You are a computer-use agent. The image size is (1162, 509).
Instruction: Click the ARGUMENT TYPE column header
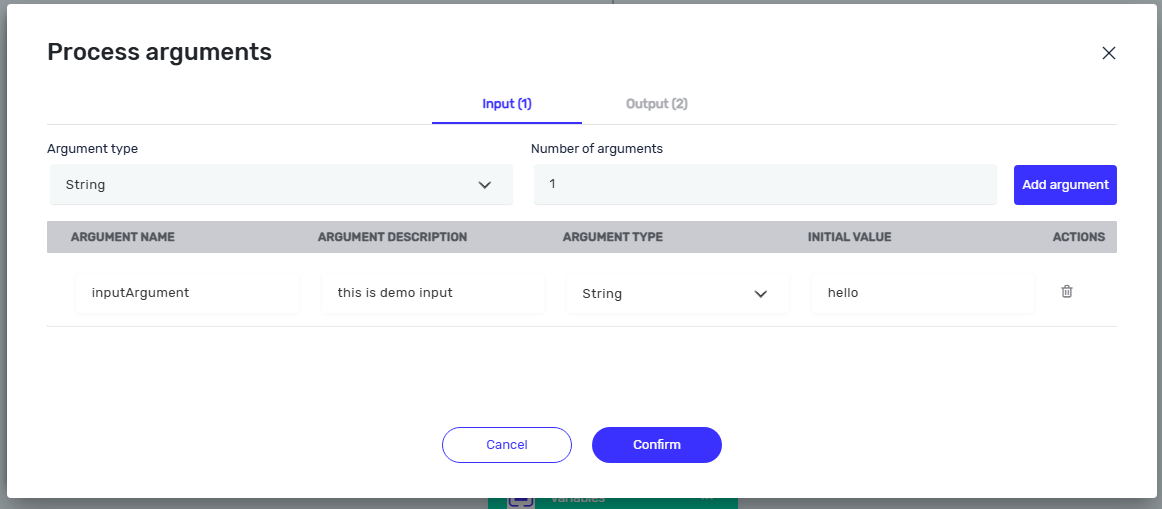tap(613, 237)
